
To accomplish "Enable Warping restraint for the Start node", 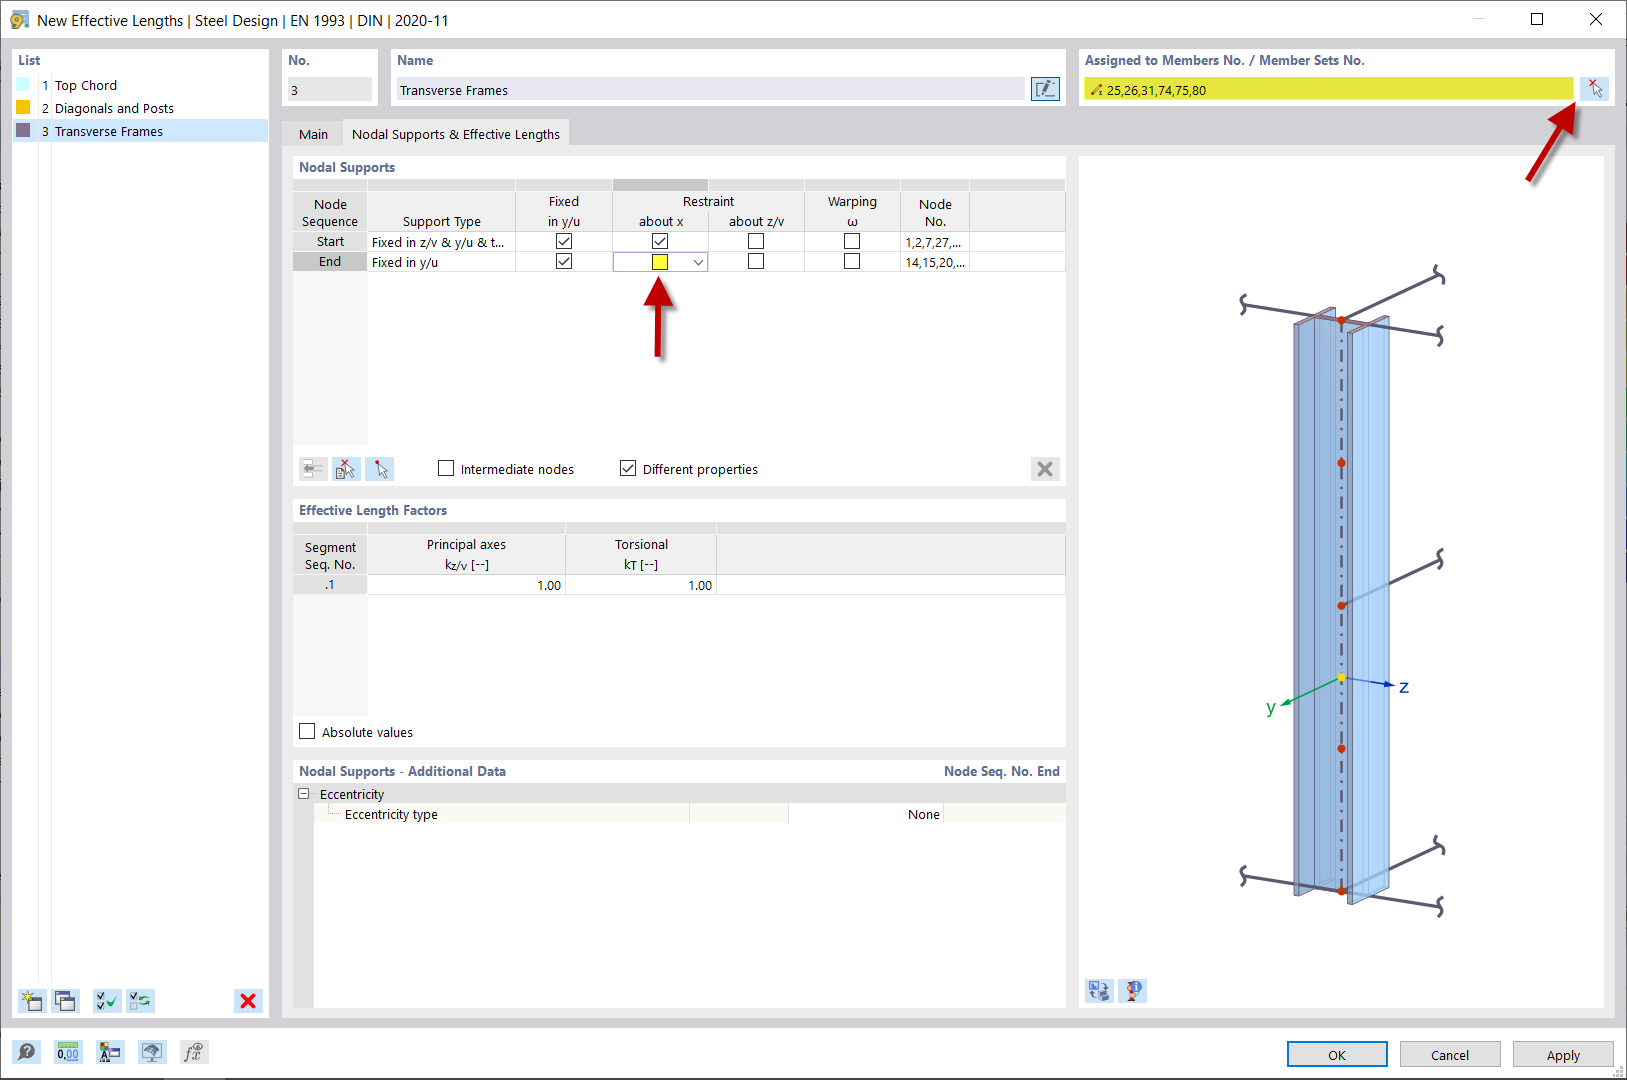I will click(x=851, y=240).
